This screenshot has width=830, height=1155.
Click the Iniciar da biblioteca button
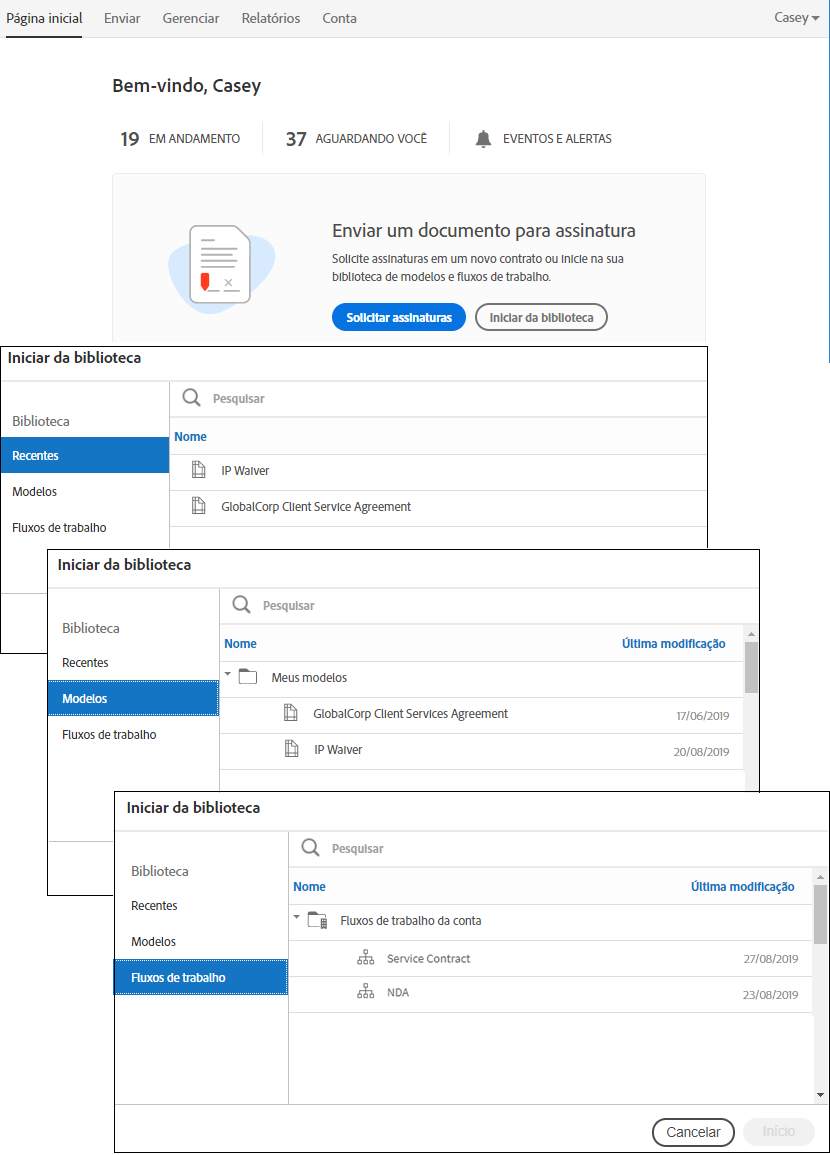click(x=541, y=318)
